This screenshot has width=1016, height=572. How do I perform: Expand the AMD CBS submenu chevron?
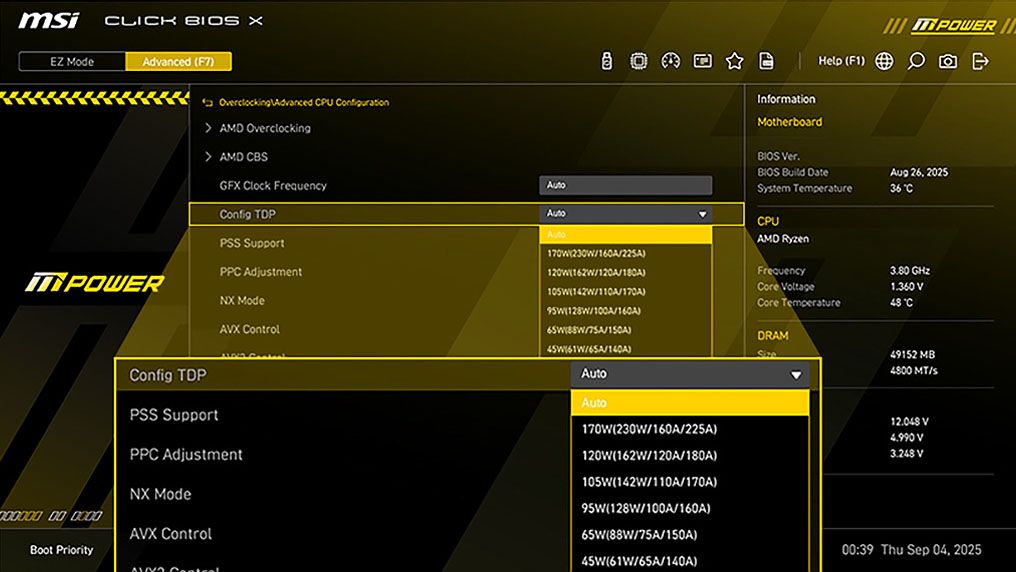(x=208, y=157)
